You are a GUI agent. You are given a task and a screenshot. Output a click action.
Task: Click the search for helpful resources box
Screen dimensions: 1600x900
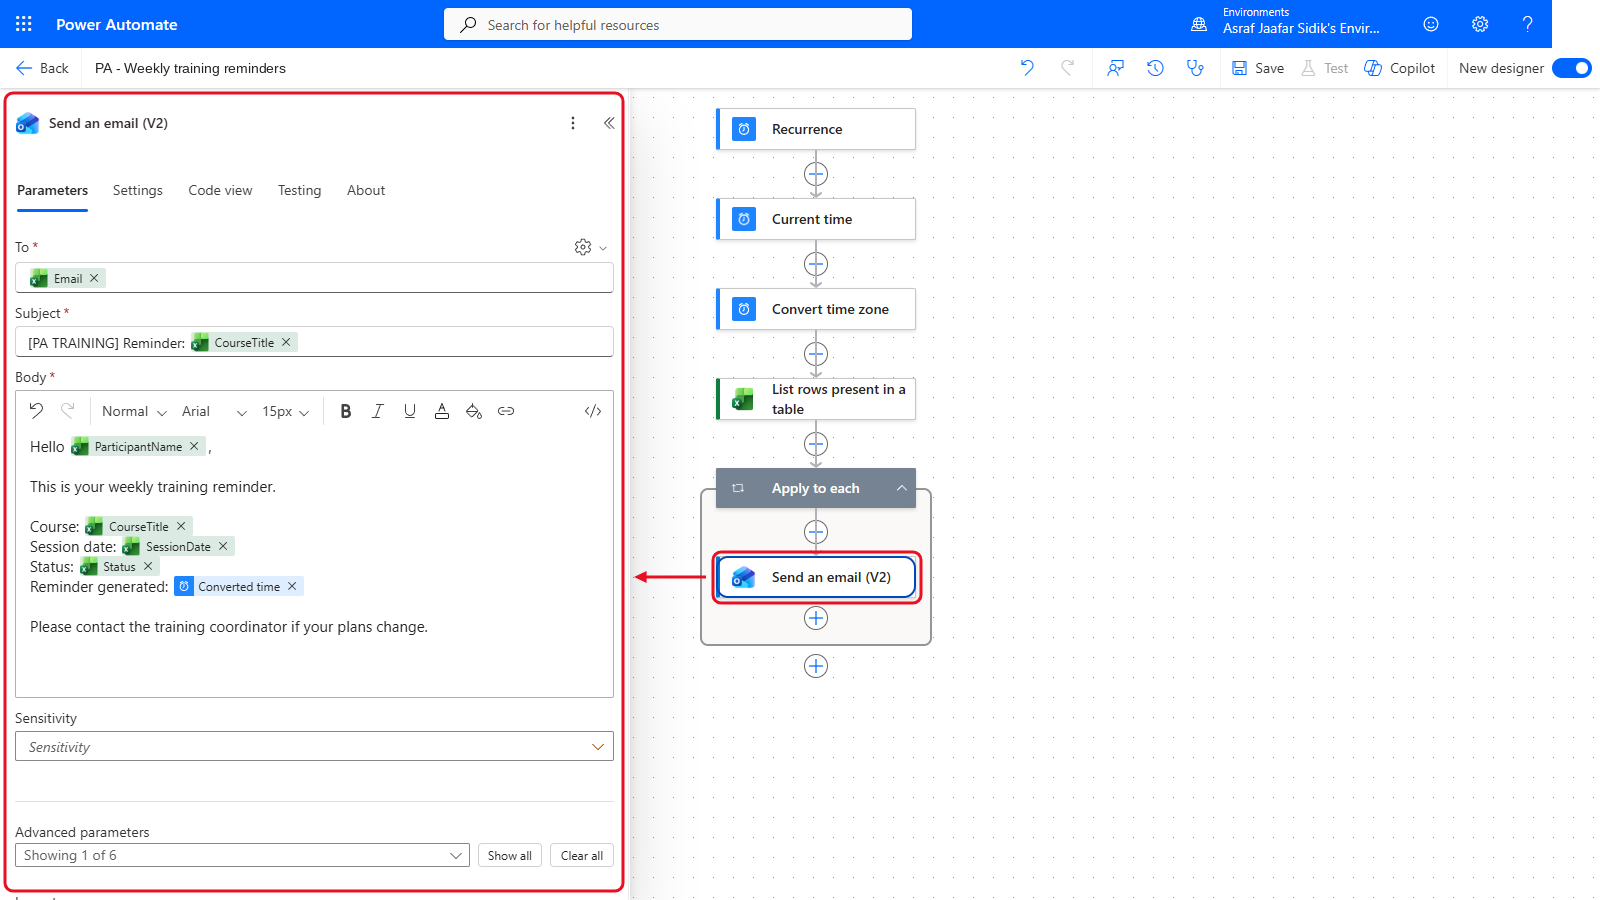(678, 24)
